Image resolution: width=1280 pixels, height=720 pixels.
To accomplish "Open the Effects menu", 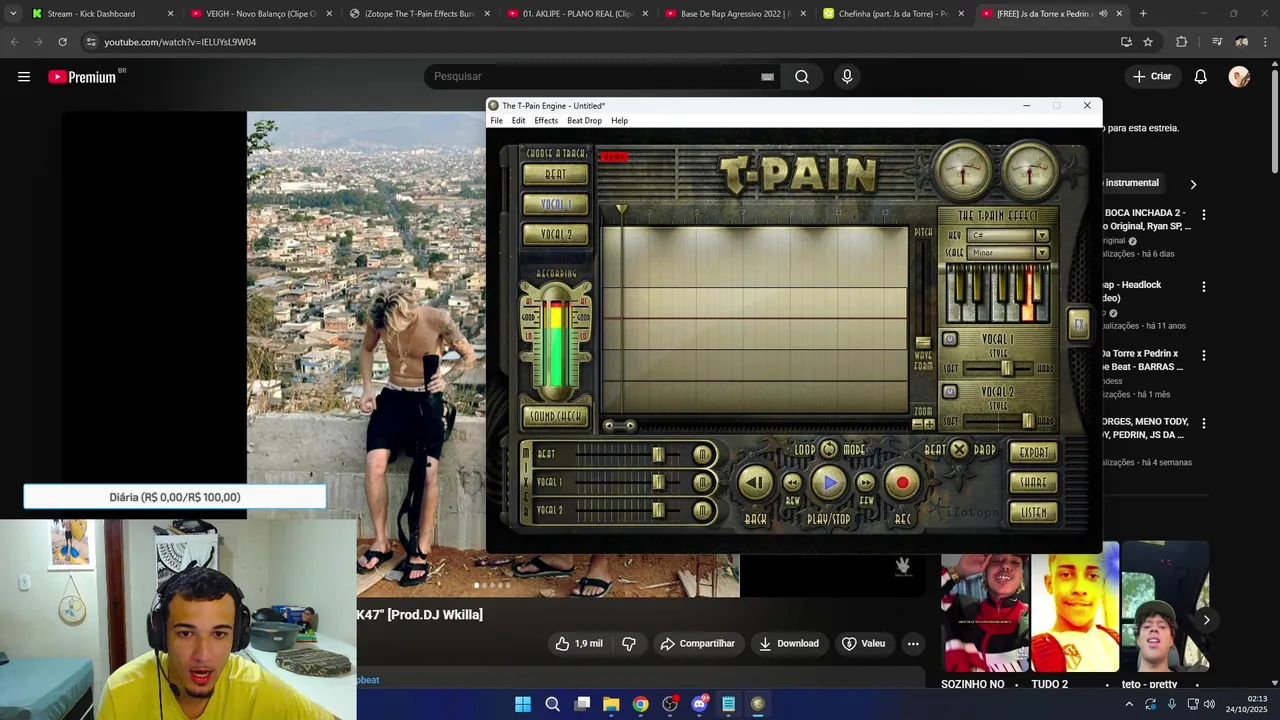I will click(546, 120).
